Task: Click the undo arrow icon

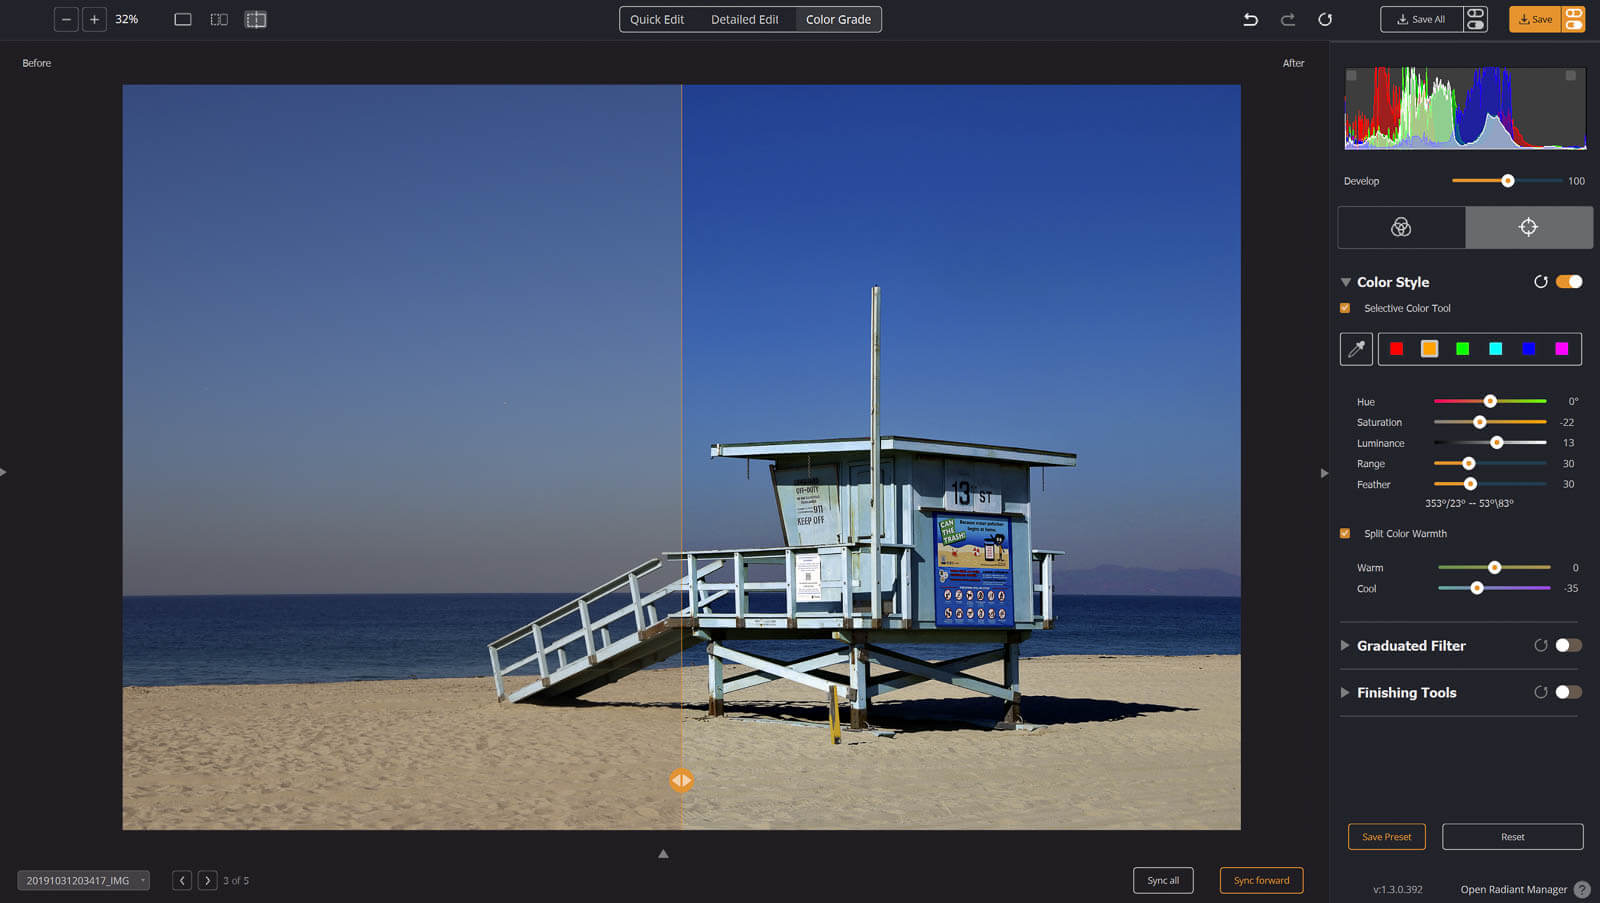Action: (x=1250, y=19)
